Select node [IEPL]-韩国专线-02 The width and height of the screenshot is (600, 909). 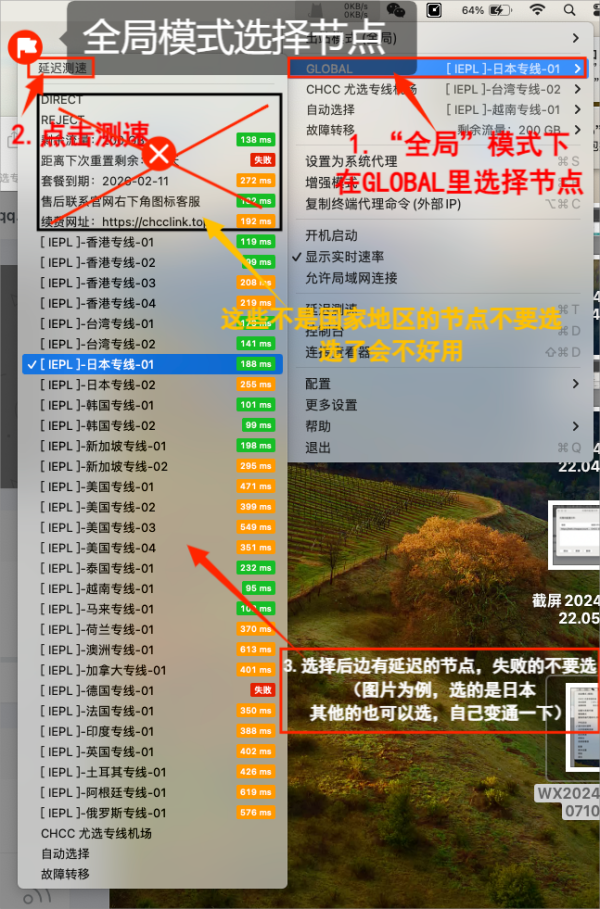152,425
